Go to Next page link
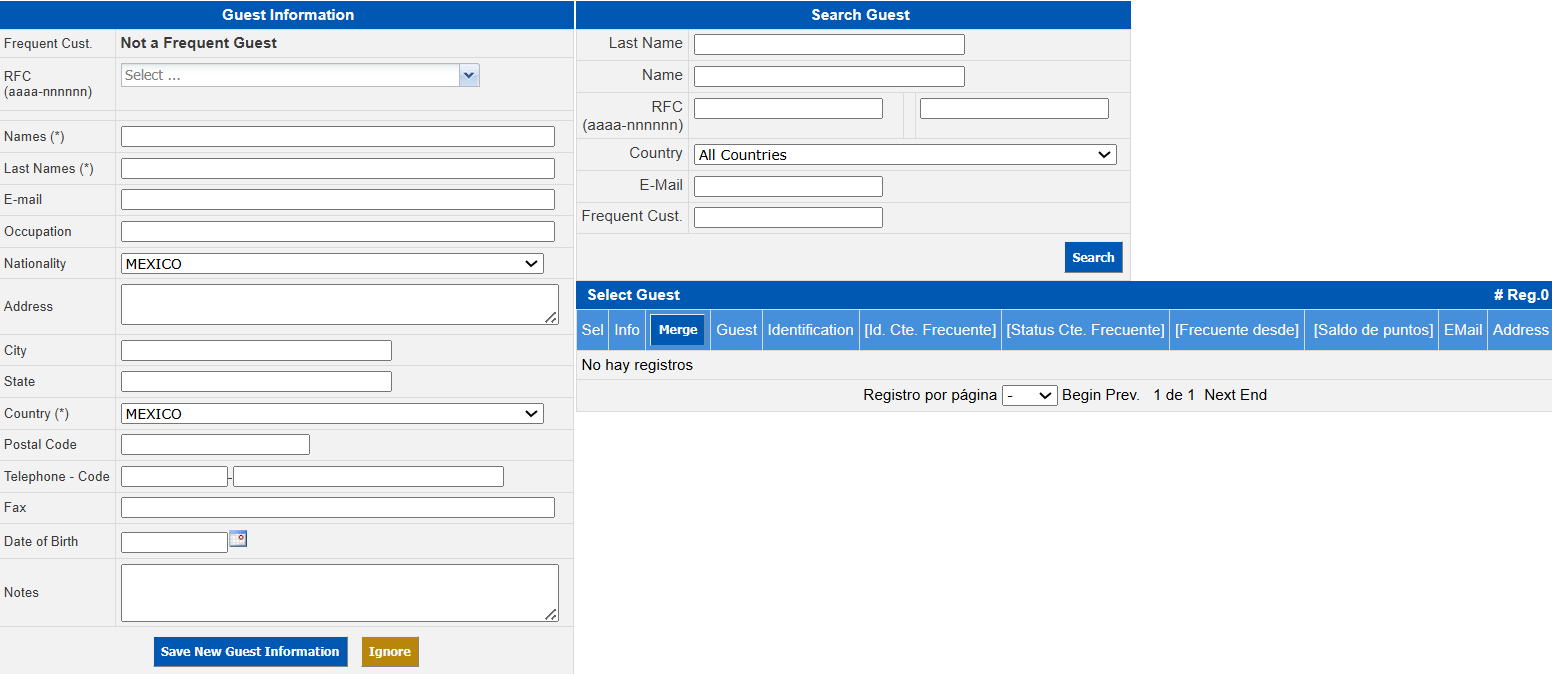The image size is (1552, 674). [x=1220, y=395]
